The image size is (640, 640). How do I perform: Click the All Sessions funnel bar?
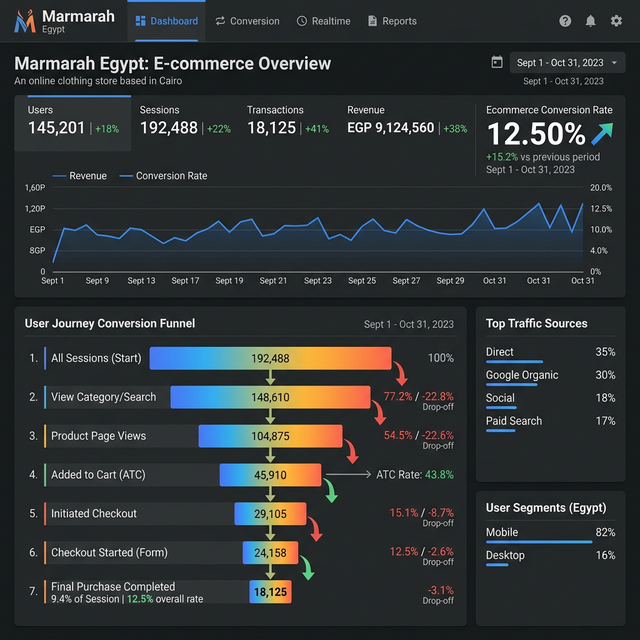point(270,358)
